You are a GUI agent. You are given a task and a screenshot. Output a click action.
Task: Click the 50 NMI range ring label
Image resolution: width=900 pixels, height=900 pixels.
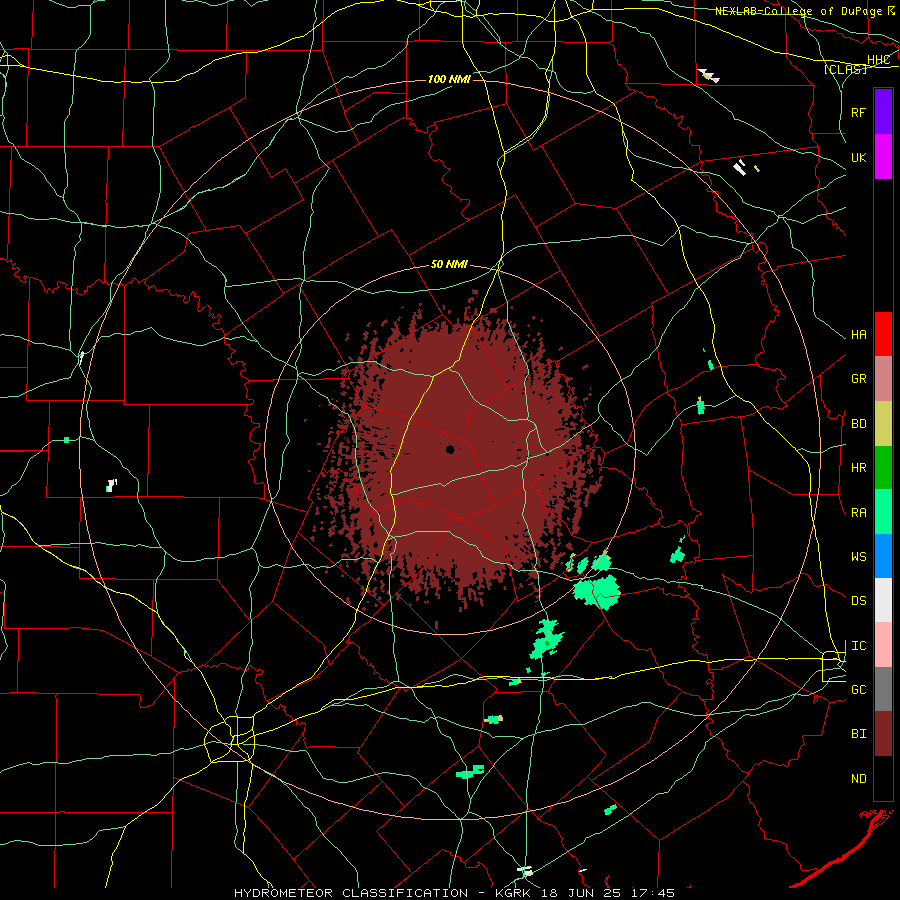coord(449,265)
